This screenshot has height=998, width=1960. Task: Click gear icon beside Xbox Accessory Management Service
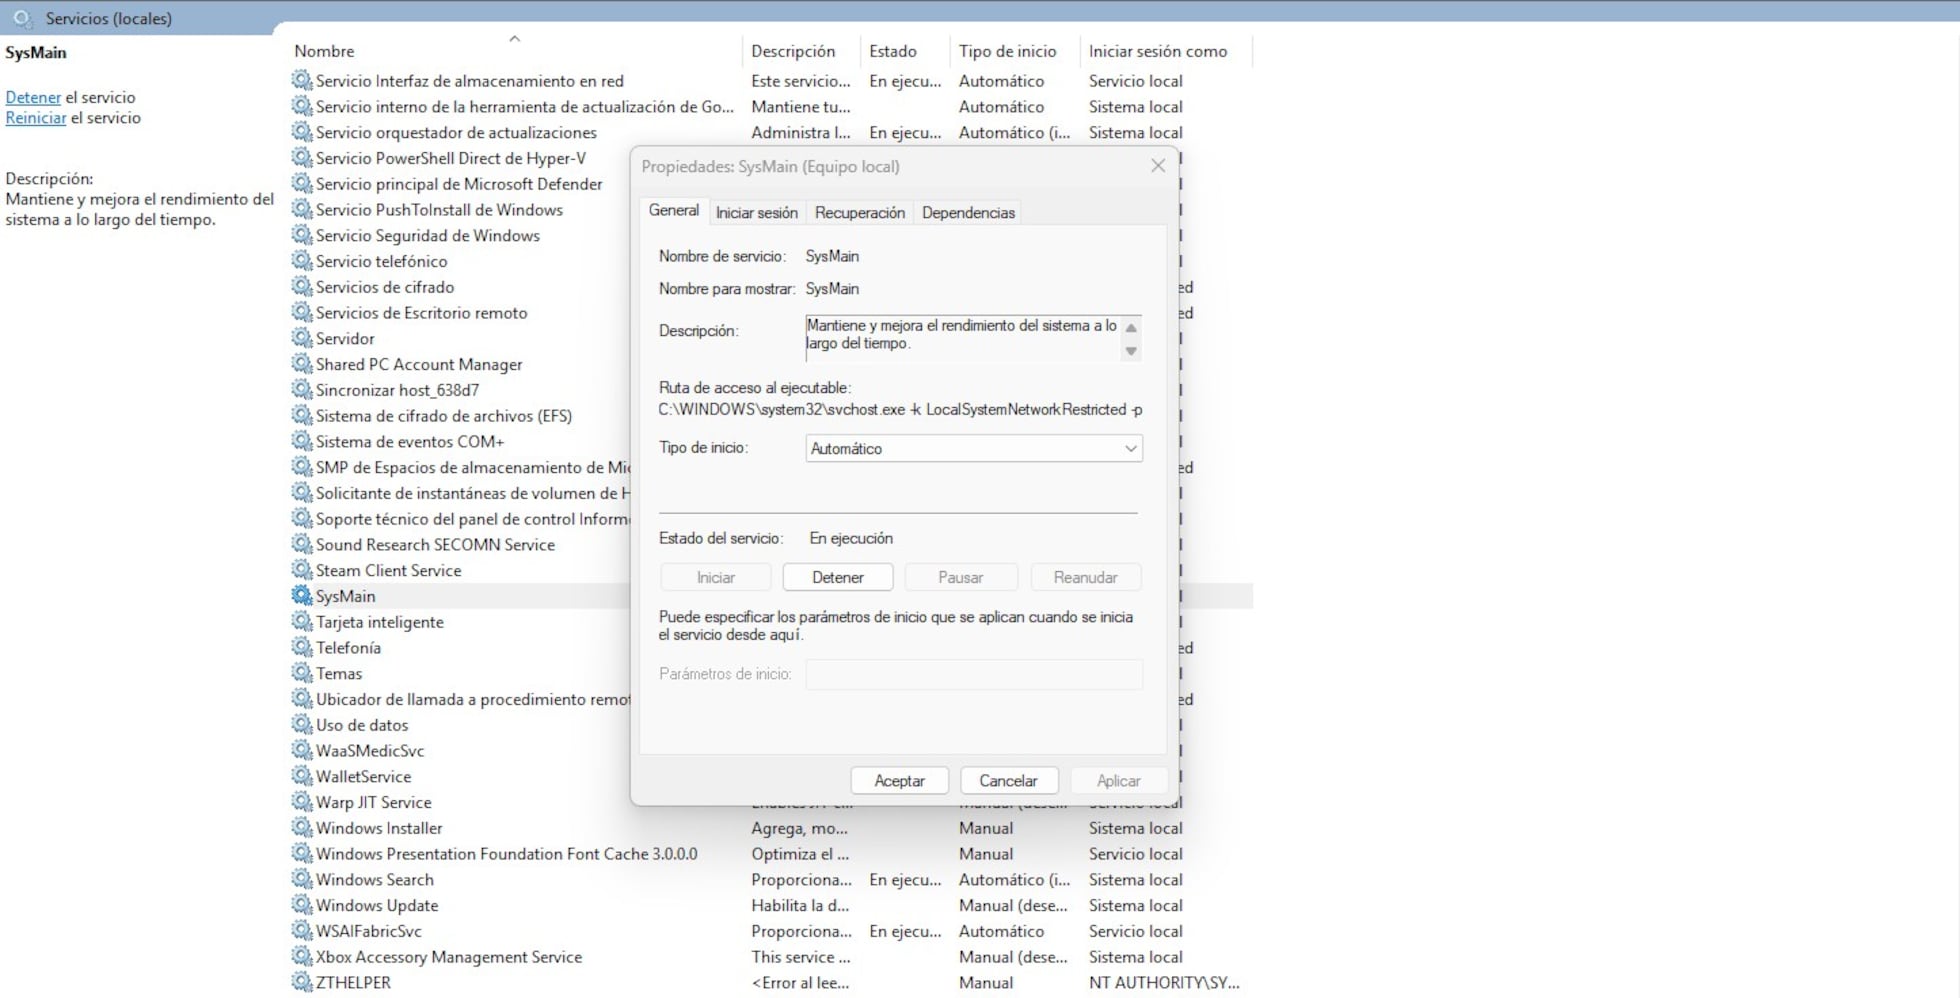301,957
